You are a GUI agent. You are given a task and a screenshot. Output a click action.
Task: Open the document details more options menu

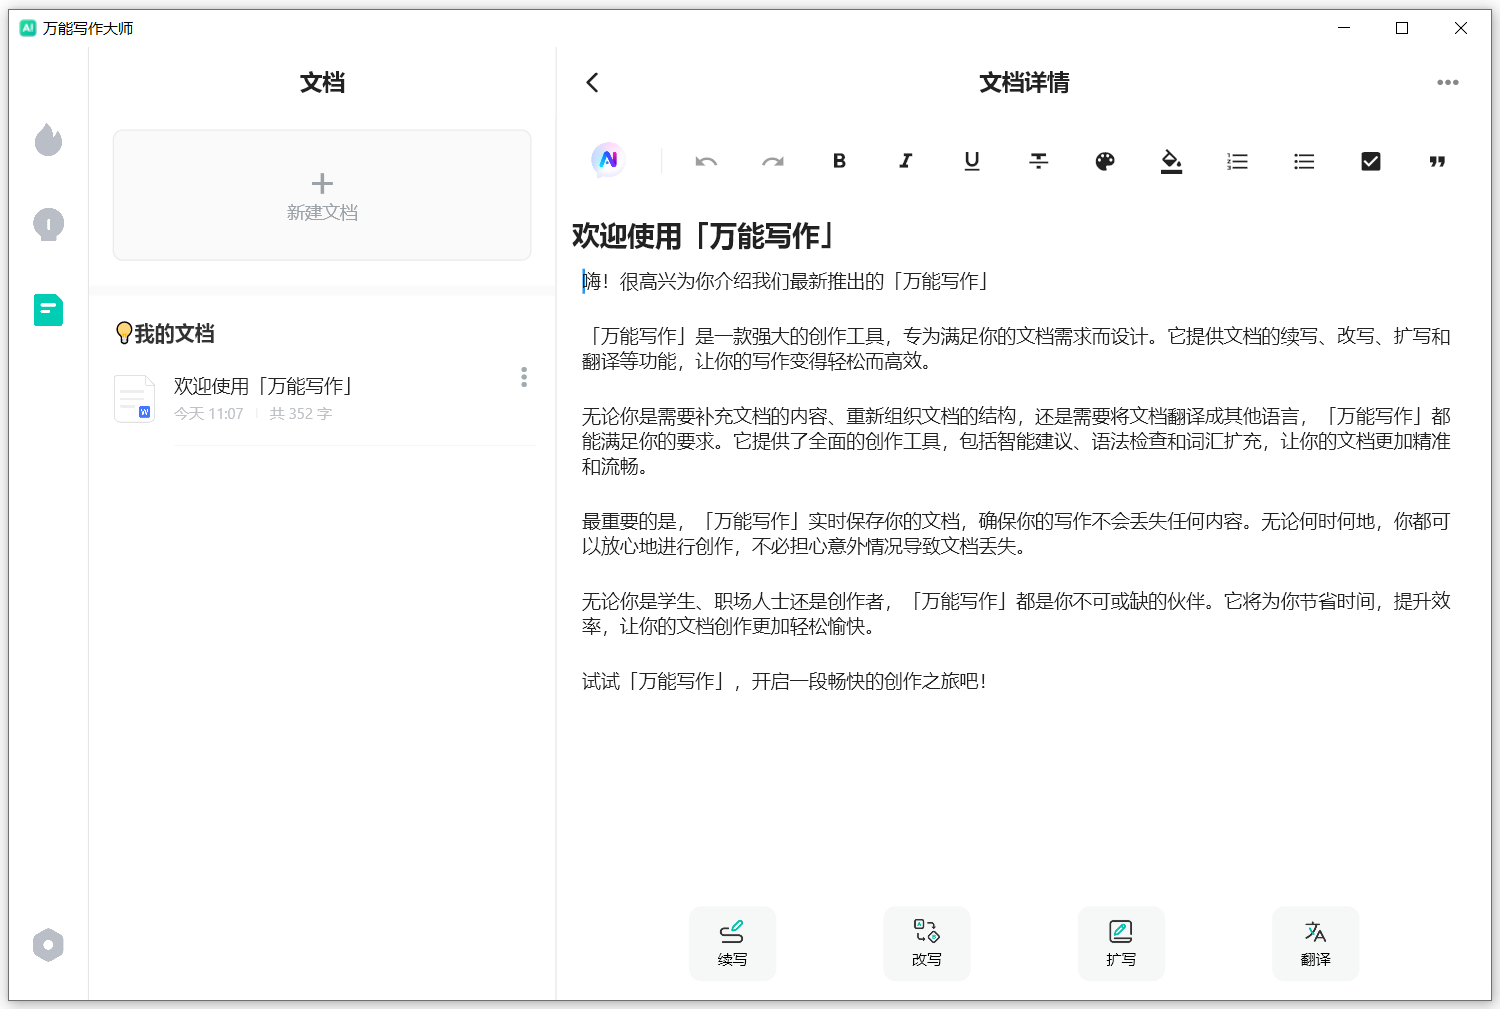(1447, 82)
